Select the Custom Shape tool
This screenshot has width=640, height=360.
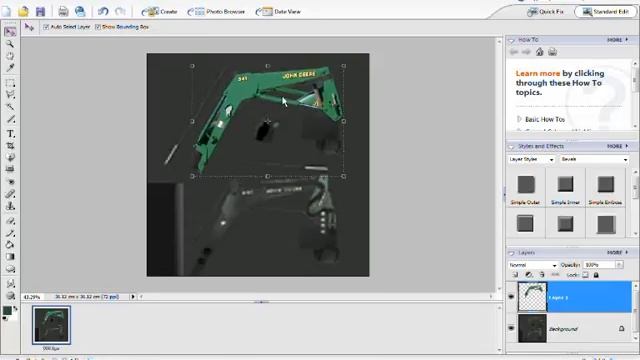click(x=10, y=269)
